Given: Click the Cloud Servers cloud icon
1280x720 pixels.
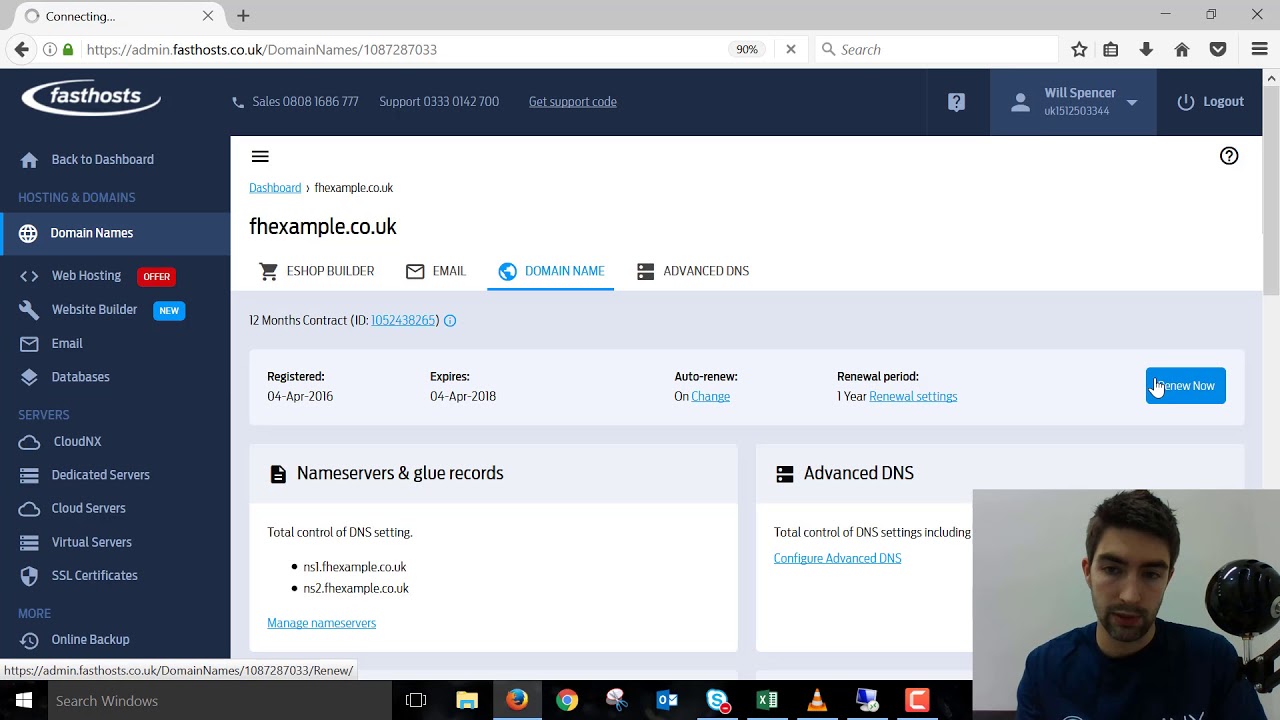Looking at the screenshot, I should pyautogui.click(x=29, y=509).
